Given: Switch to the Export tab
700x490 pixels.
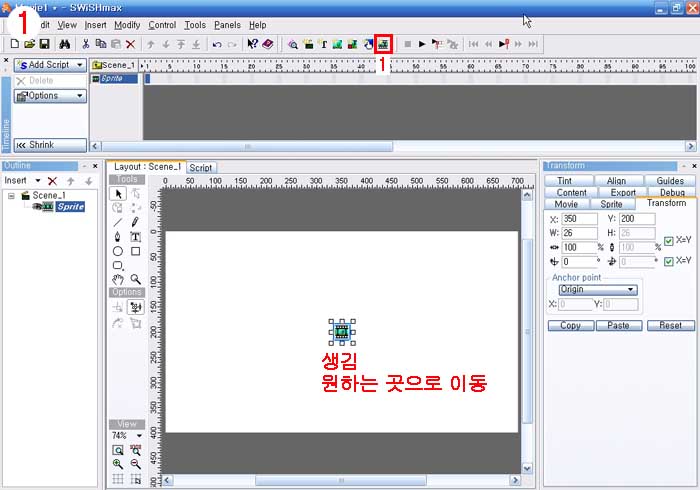Looking at the screenshot, I should click(623, 192).
